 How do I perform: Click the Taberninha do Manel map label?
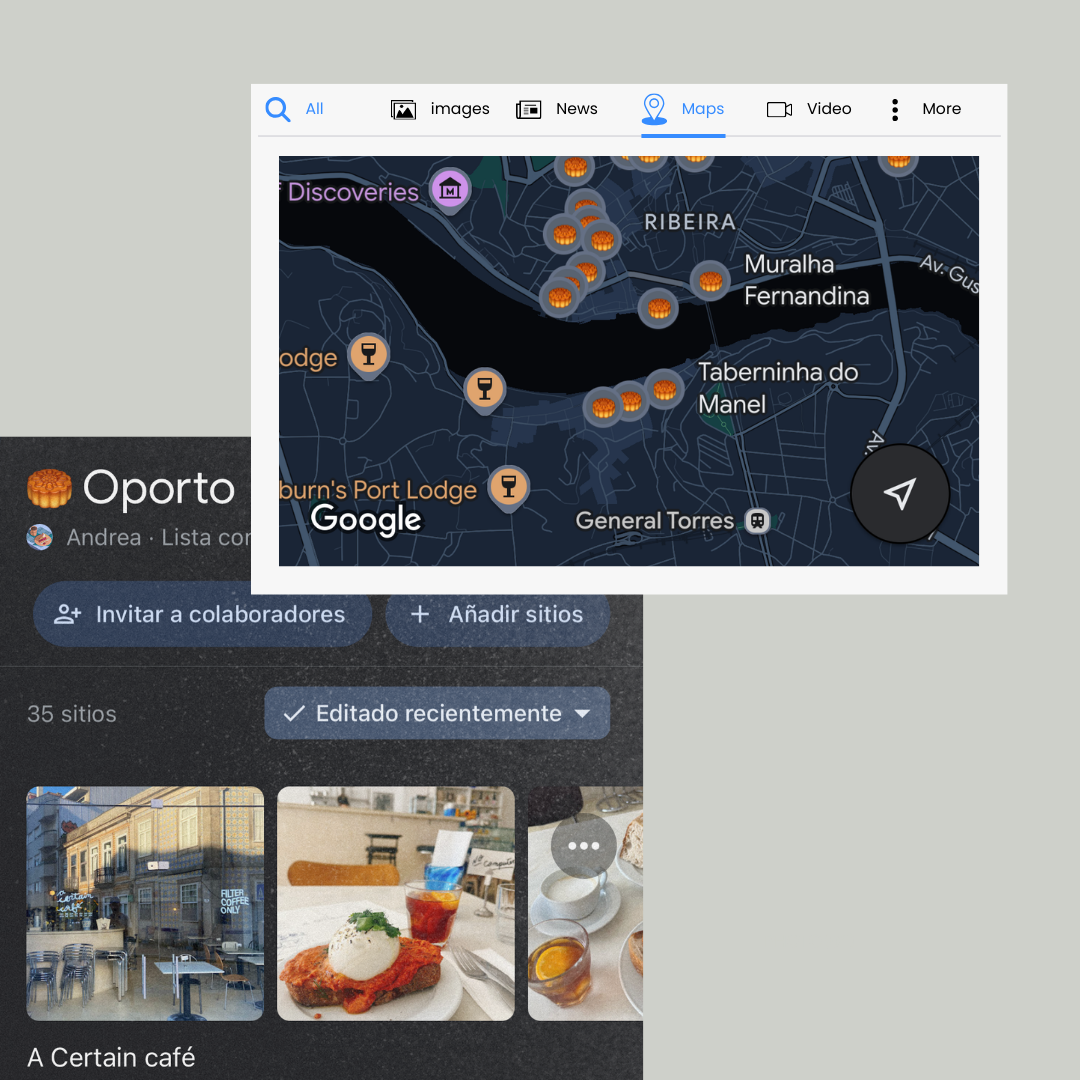pyautogui.click(x=778, y=388)
